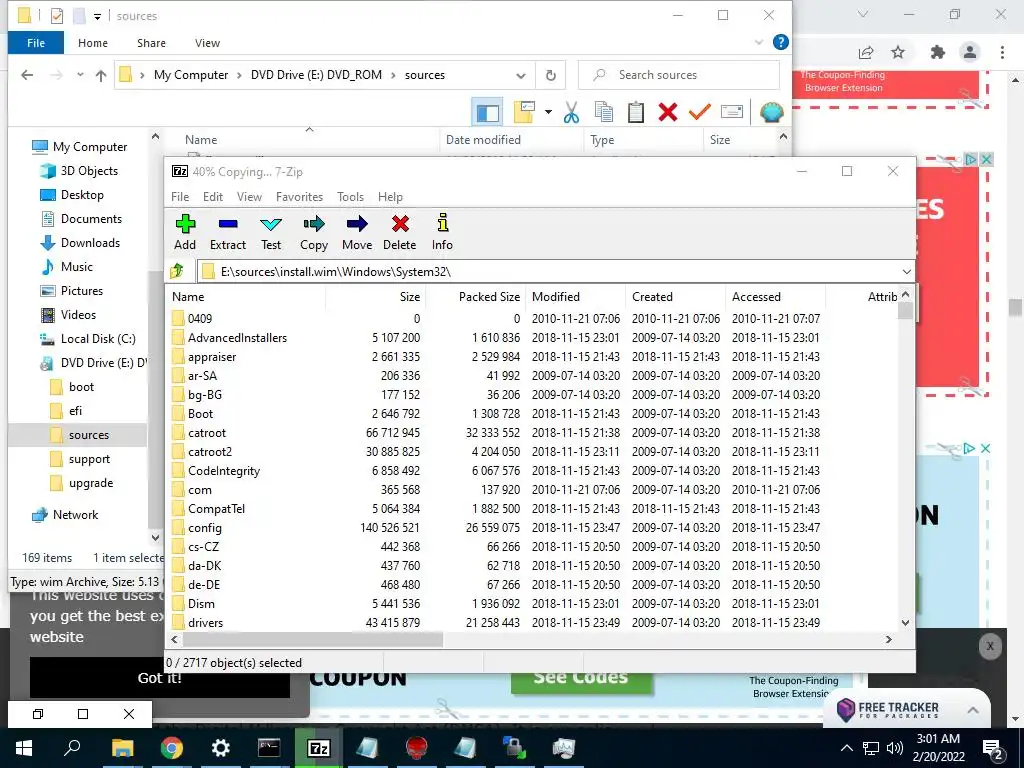Go up one level in Explorer
The width and height of the screenshot is (1024, 768).
click(101, 75)
